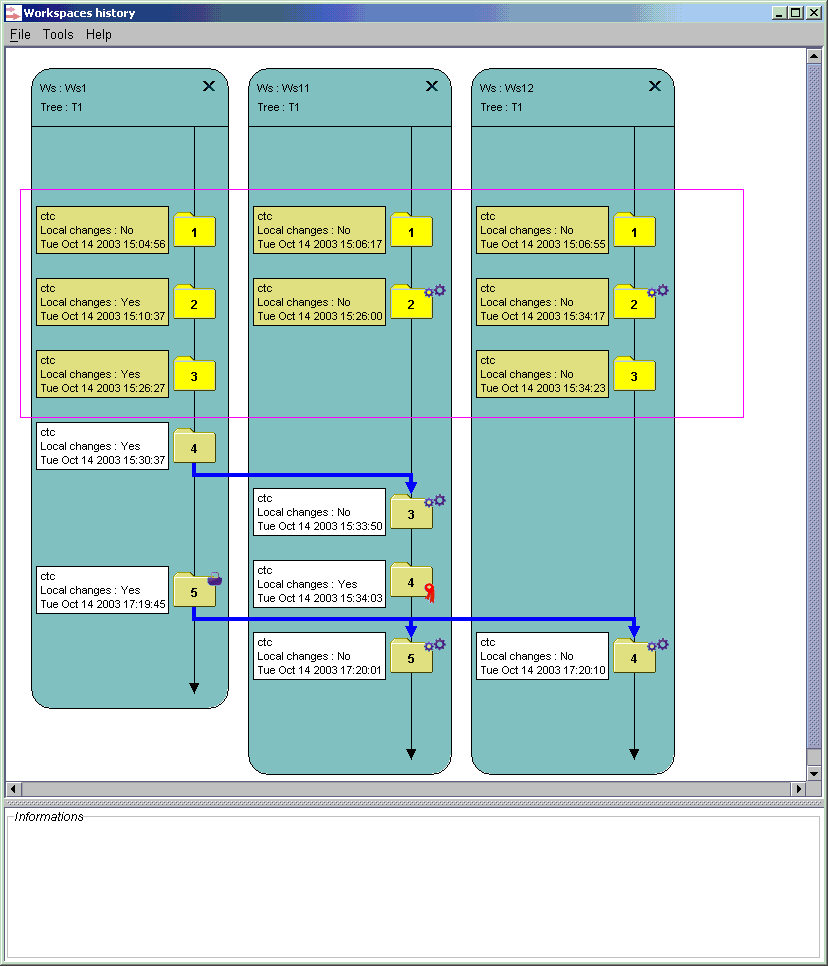Viewport: 828px width, 966px height.
Task: Select Ws11 info box dated 15:34:03
Action: click(x=319, y=584)
